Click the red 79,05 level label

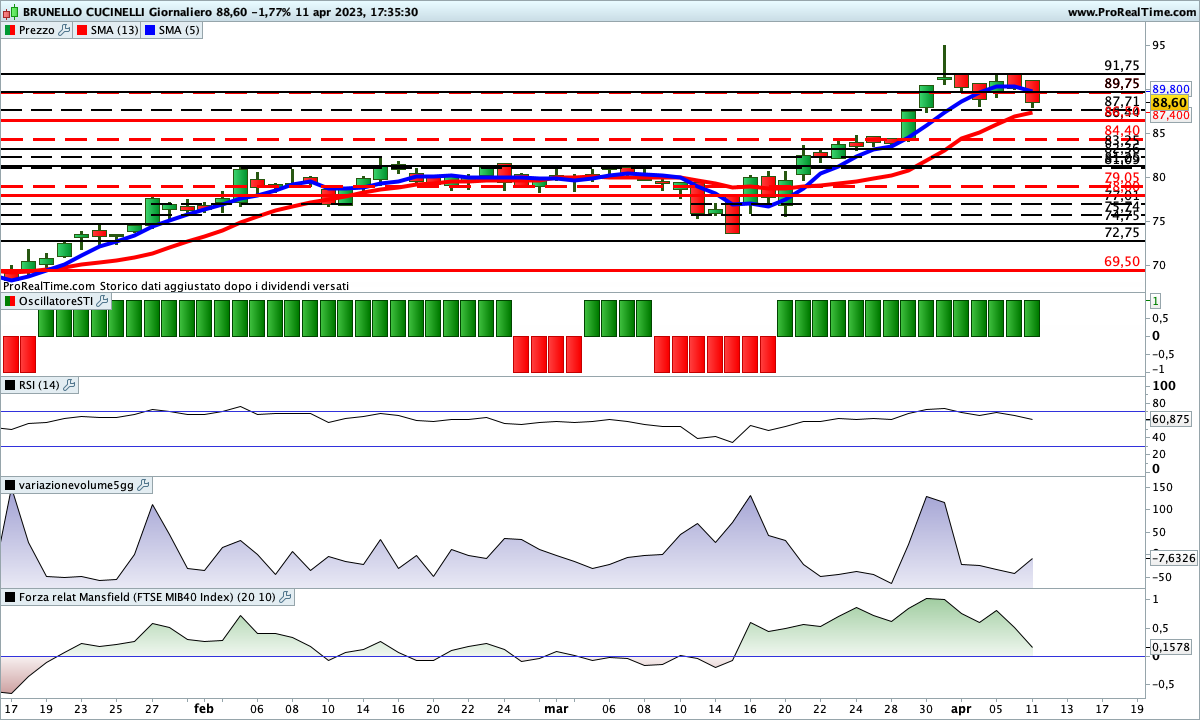point(1122,178)
